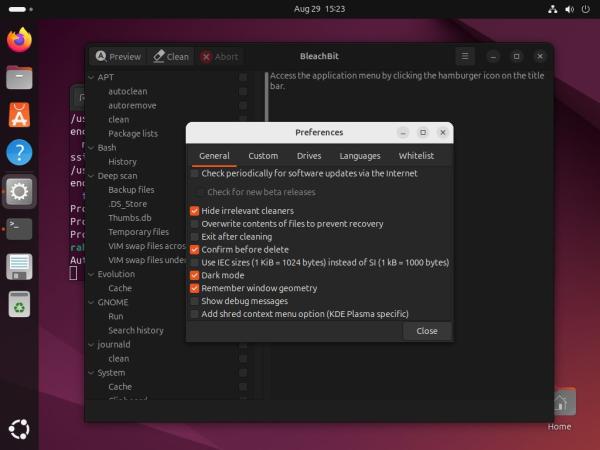
Task: Collapse the GNOME tree group
Action: (91, 302)
